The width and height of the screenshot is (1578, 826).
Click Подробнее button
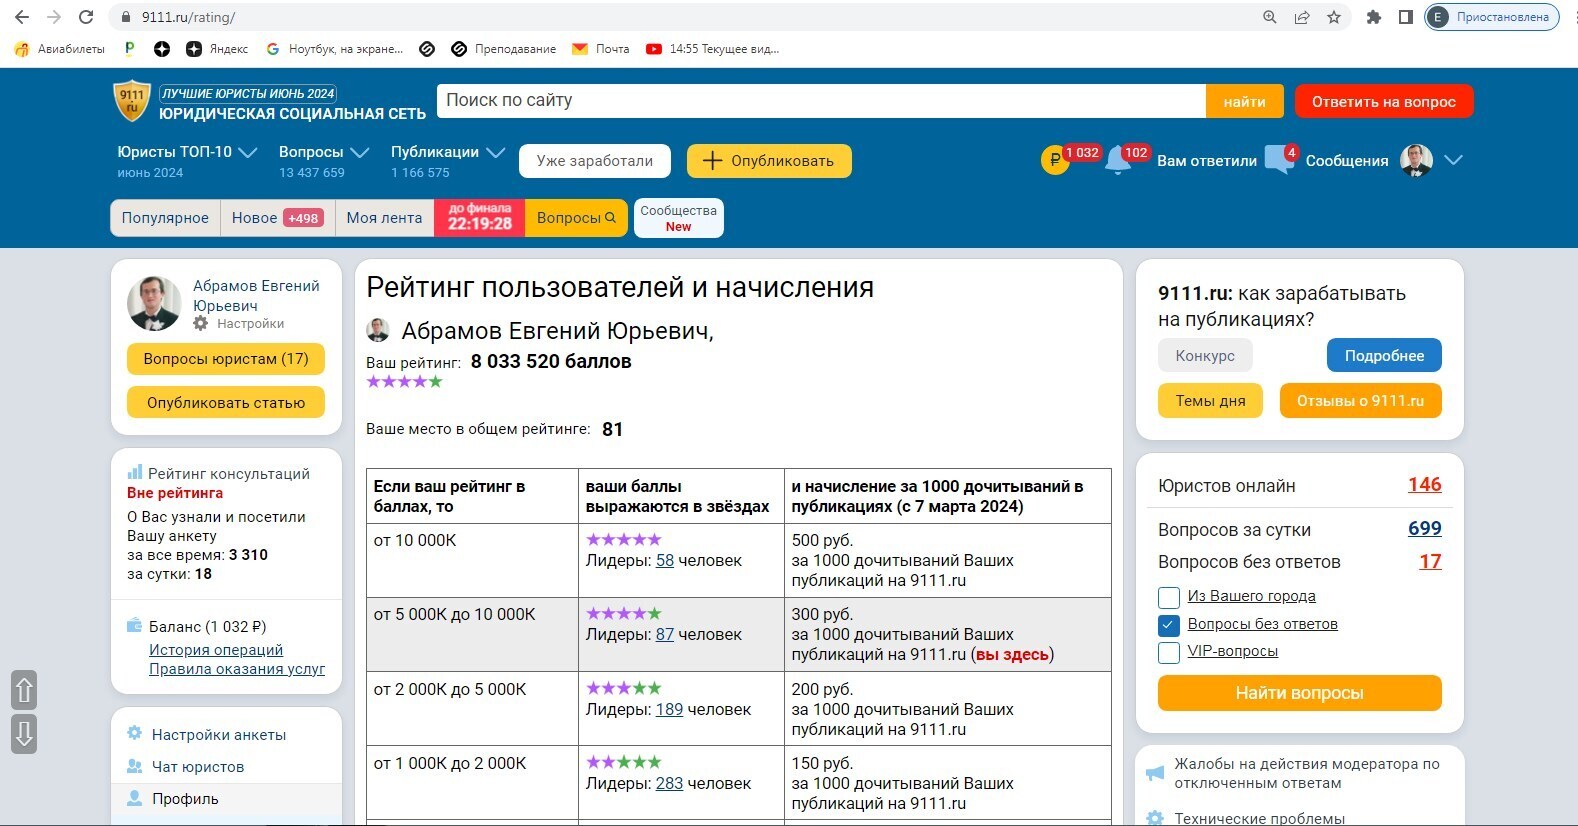click(x=1384, y=355)
